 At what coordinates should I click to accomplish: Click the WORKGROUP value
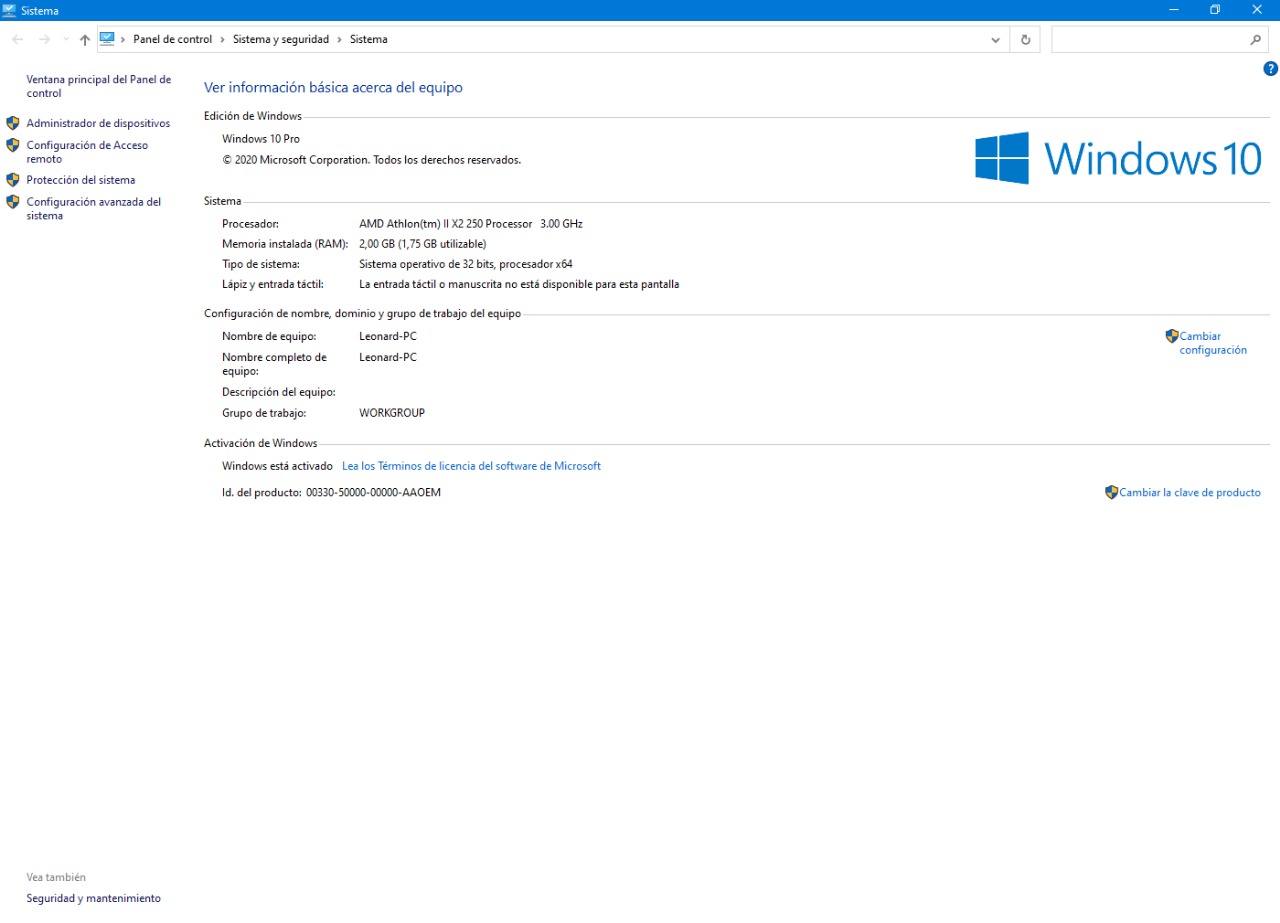392,413
